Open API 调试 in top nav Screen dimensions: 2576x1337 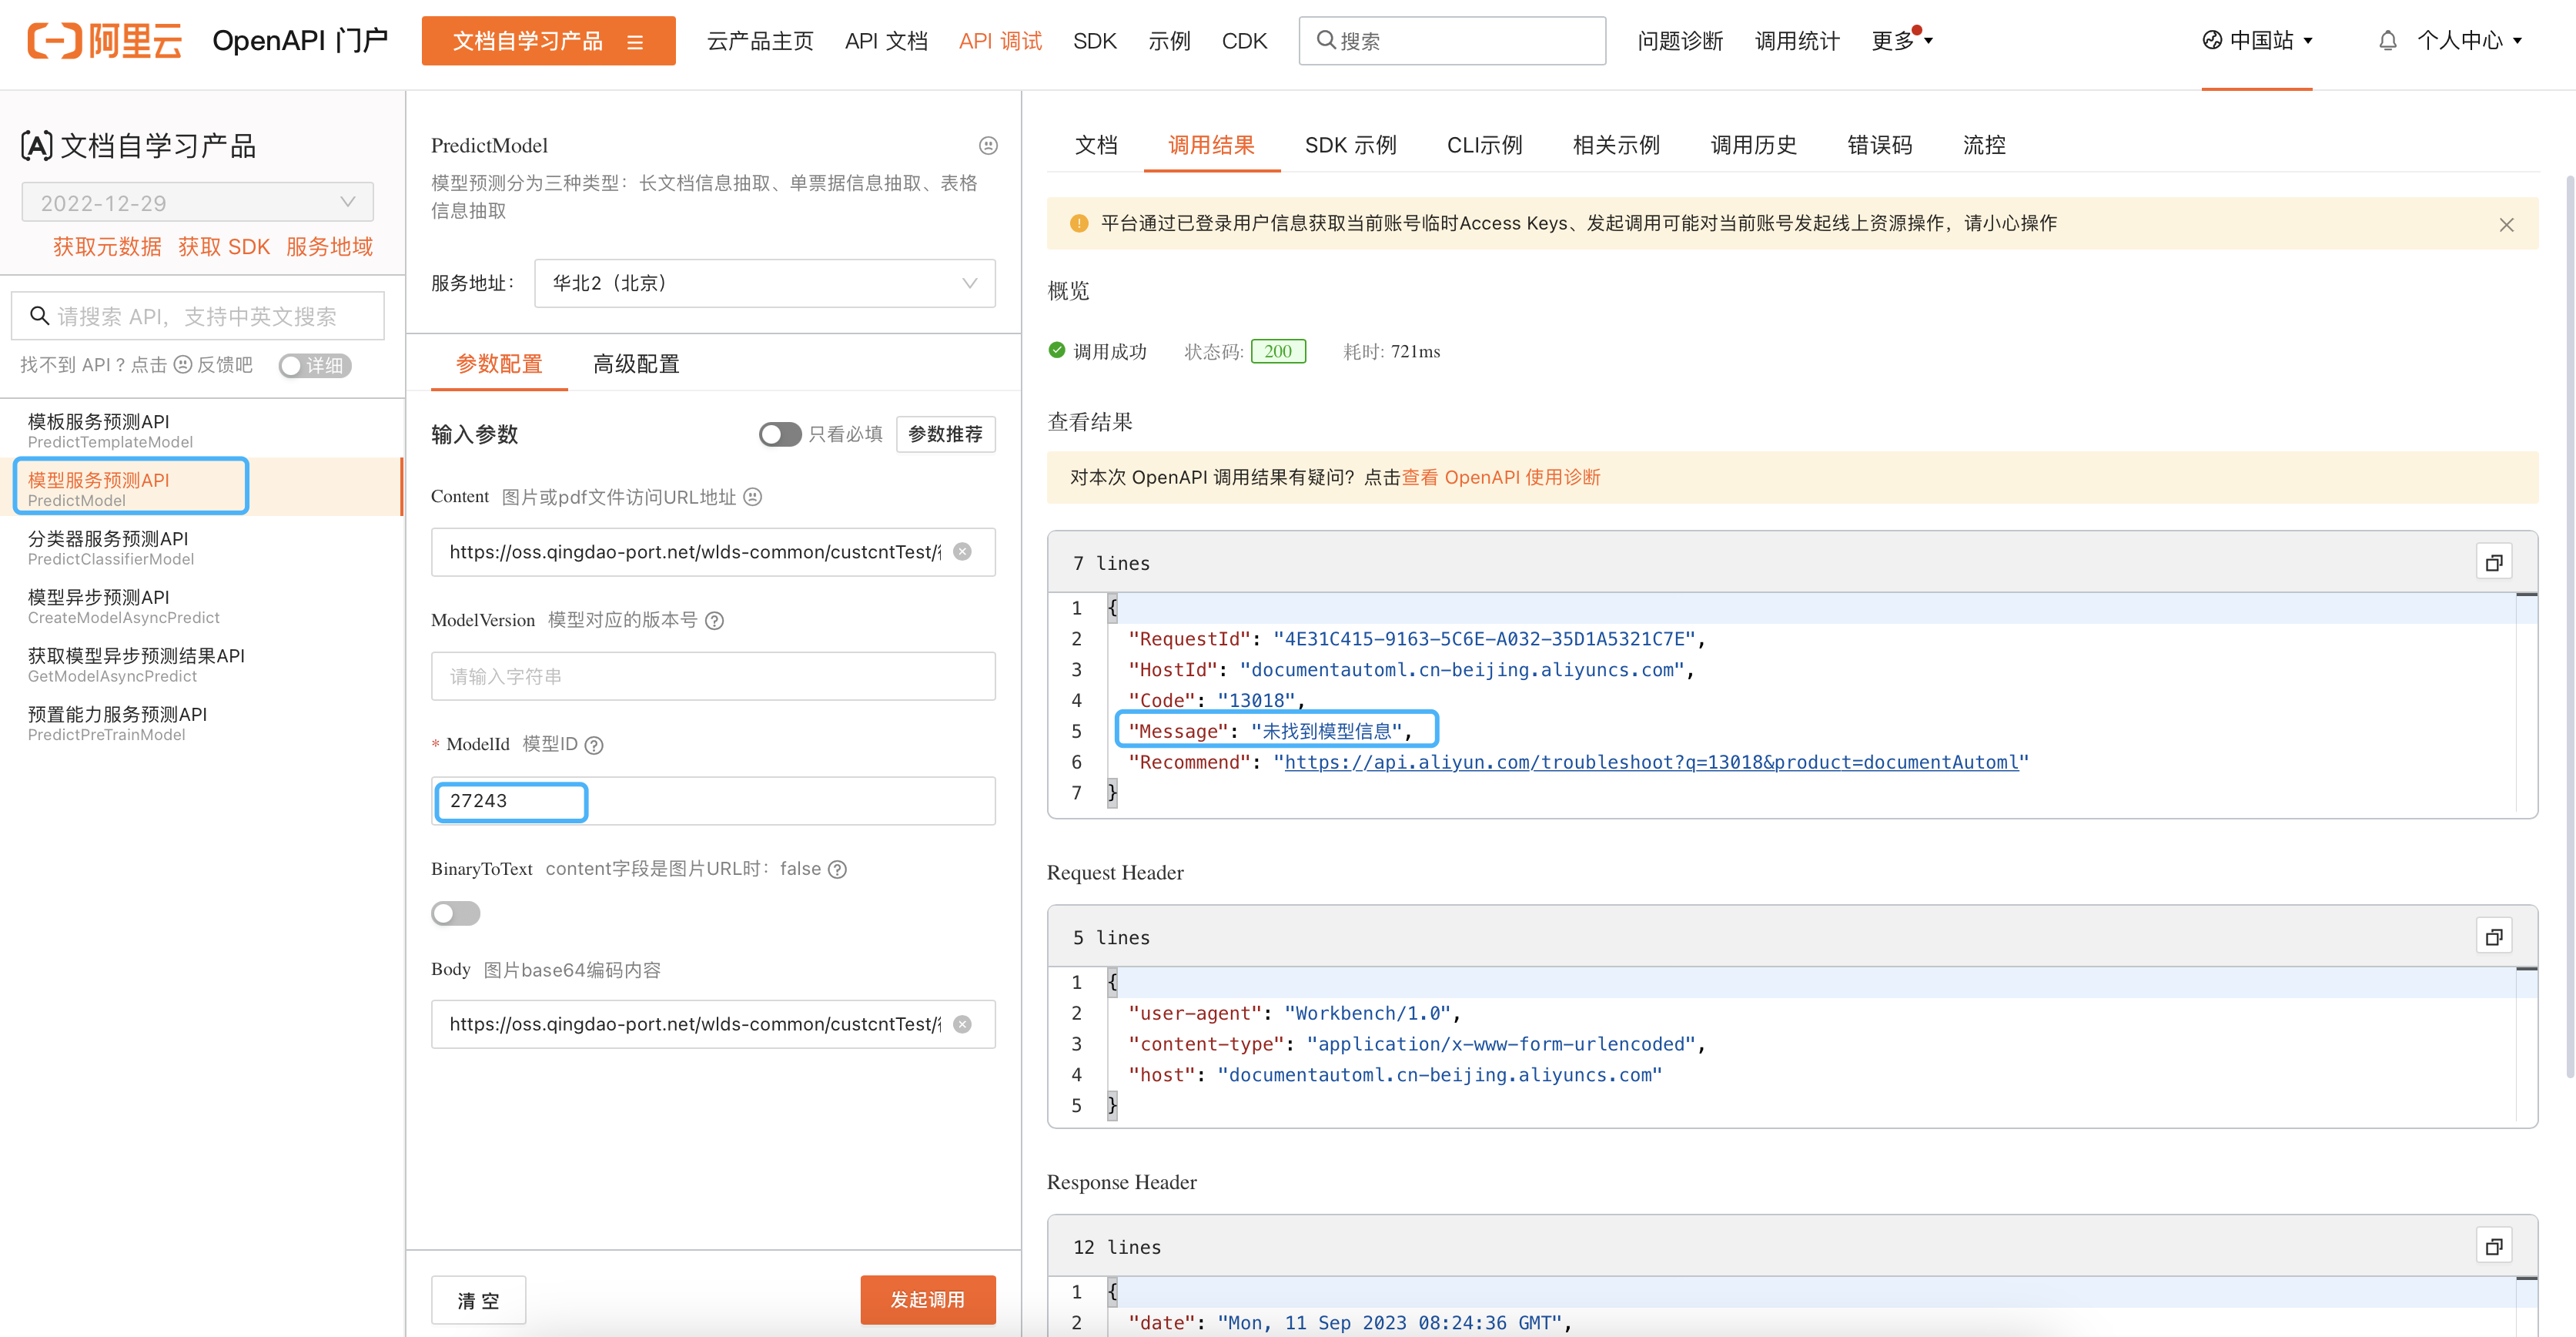1000,41
